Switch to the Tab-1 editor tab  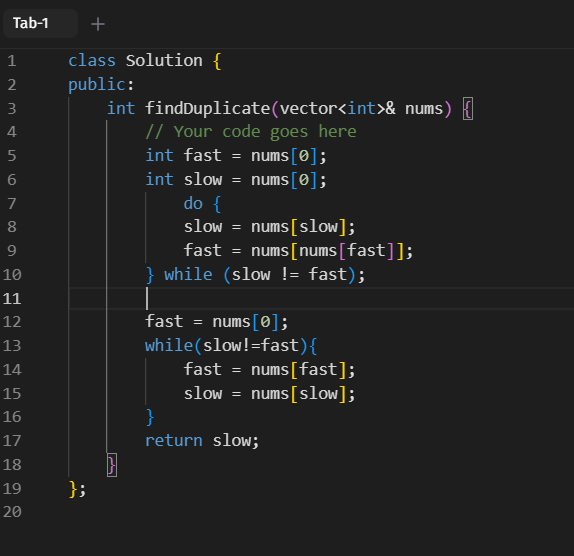40,23
